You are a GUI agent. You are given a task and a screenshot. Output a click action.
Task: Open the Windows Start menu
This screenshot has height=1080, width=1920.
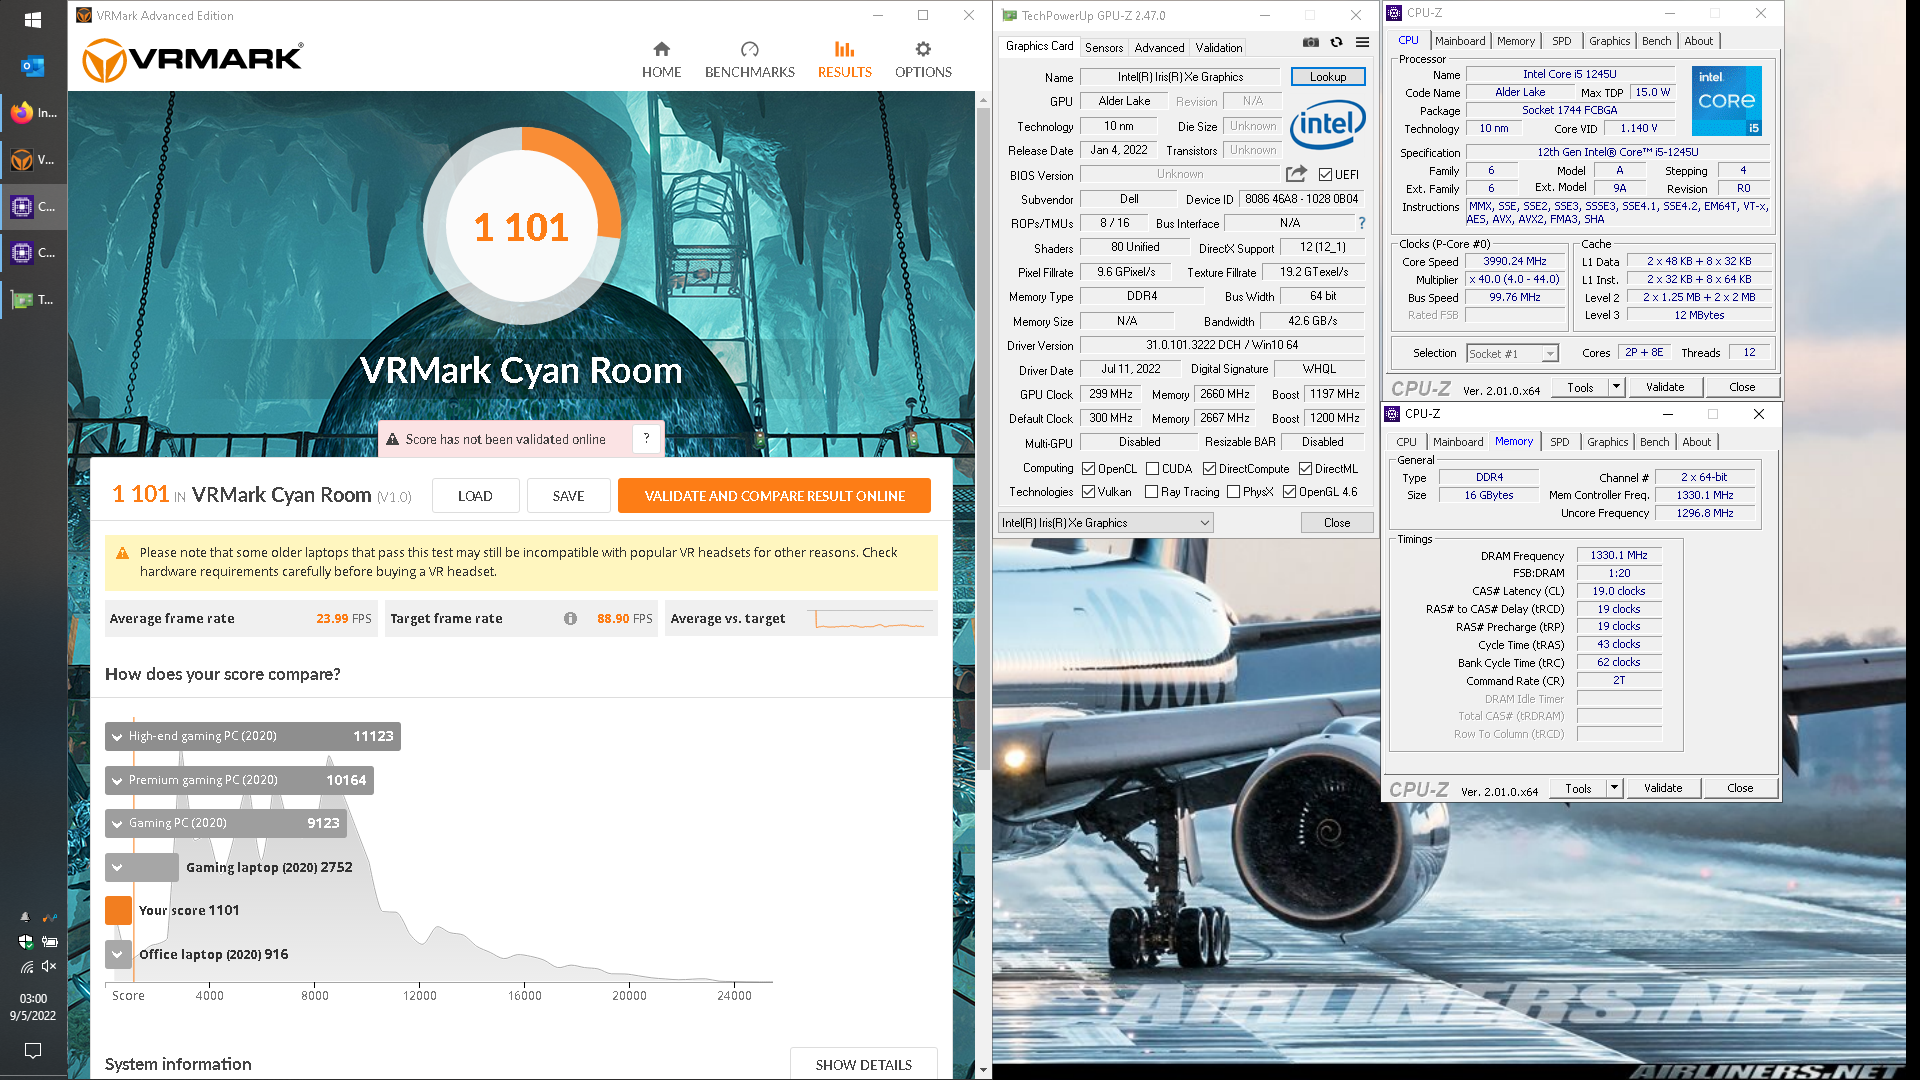pos(32,20)
